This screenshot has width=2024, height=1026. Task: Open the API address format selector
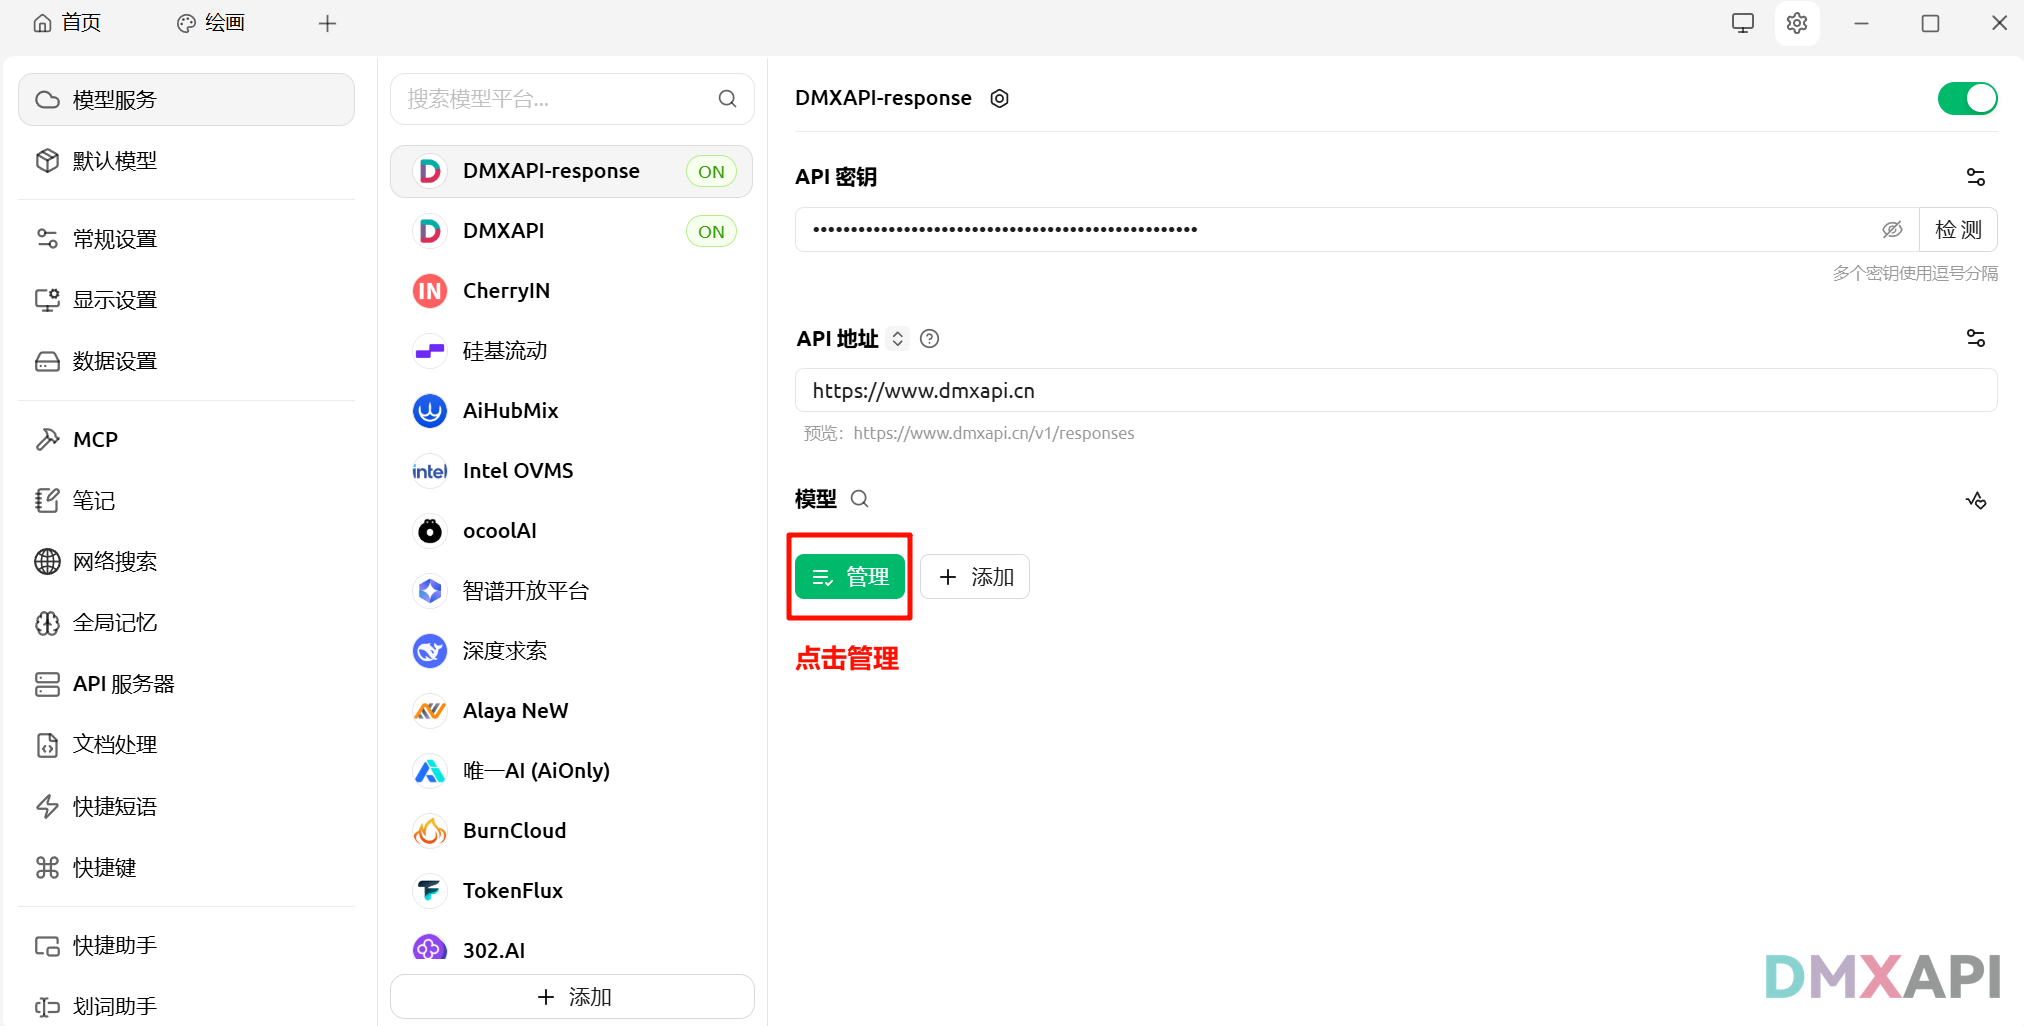point(898,338)
